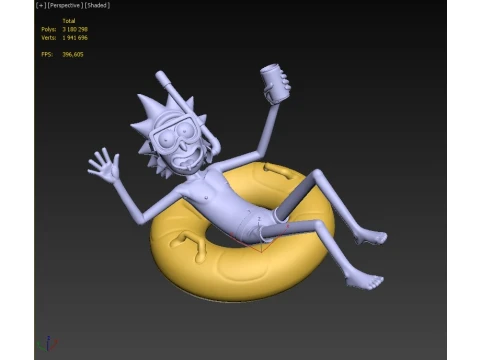
Task: Click the world axis tripod icon
Action: click(x=48, y=344)
